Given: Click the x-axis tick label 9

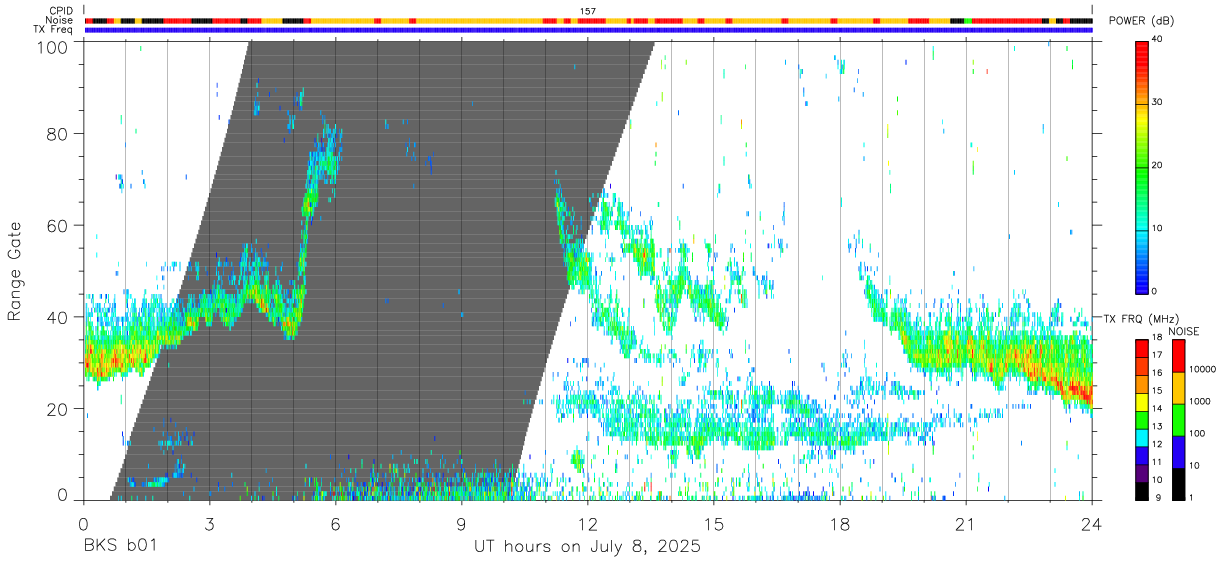Looking at the screenshot, I should pyautogui.click(x=461, y=523).
